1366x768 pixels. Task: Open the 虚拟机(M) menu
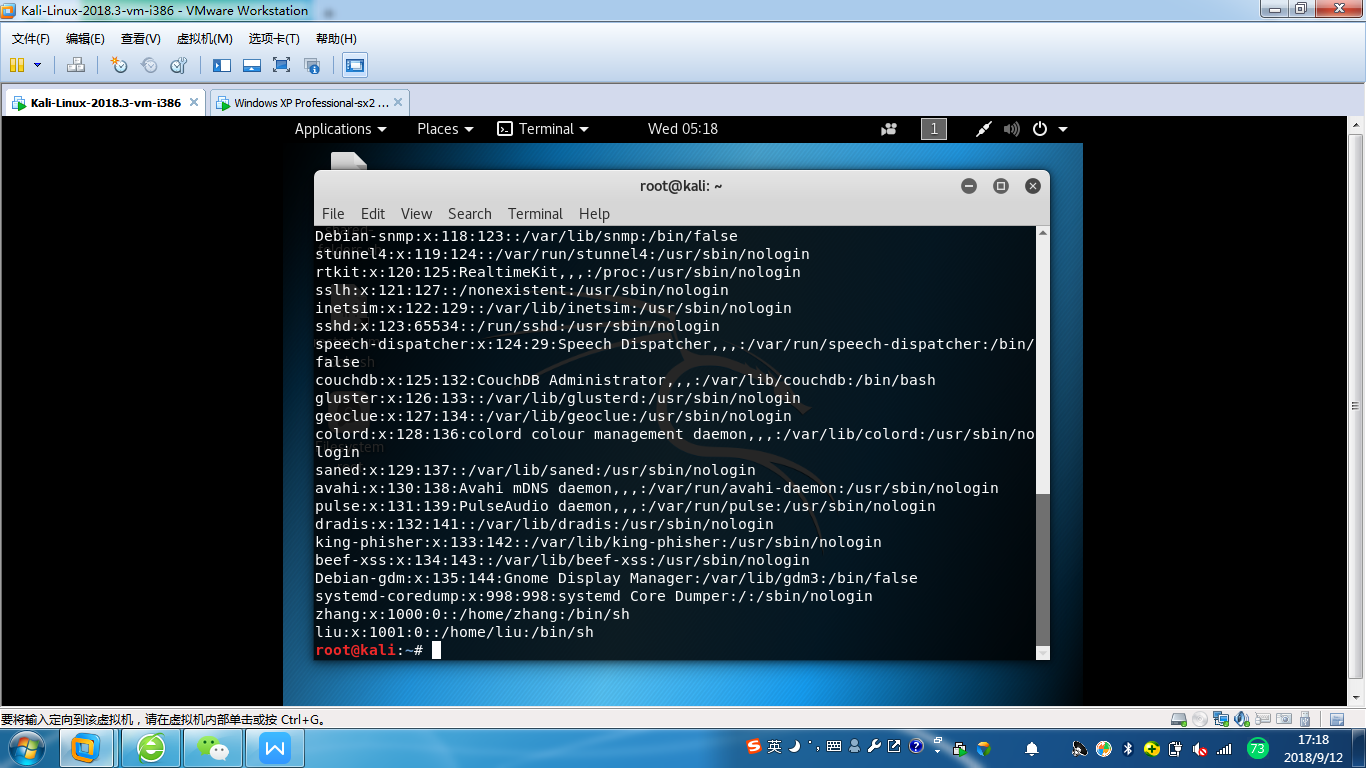coord(204,39)
